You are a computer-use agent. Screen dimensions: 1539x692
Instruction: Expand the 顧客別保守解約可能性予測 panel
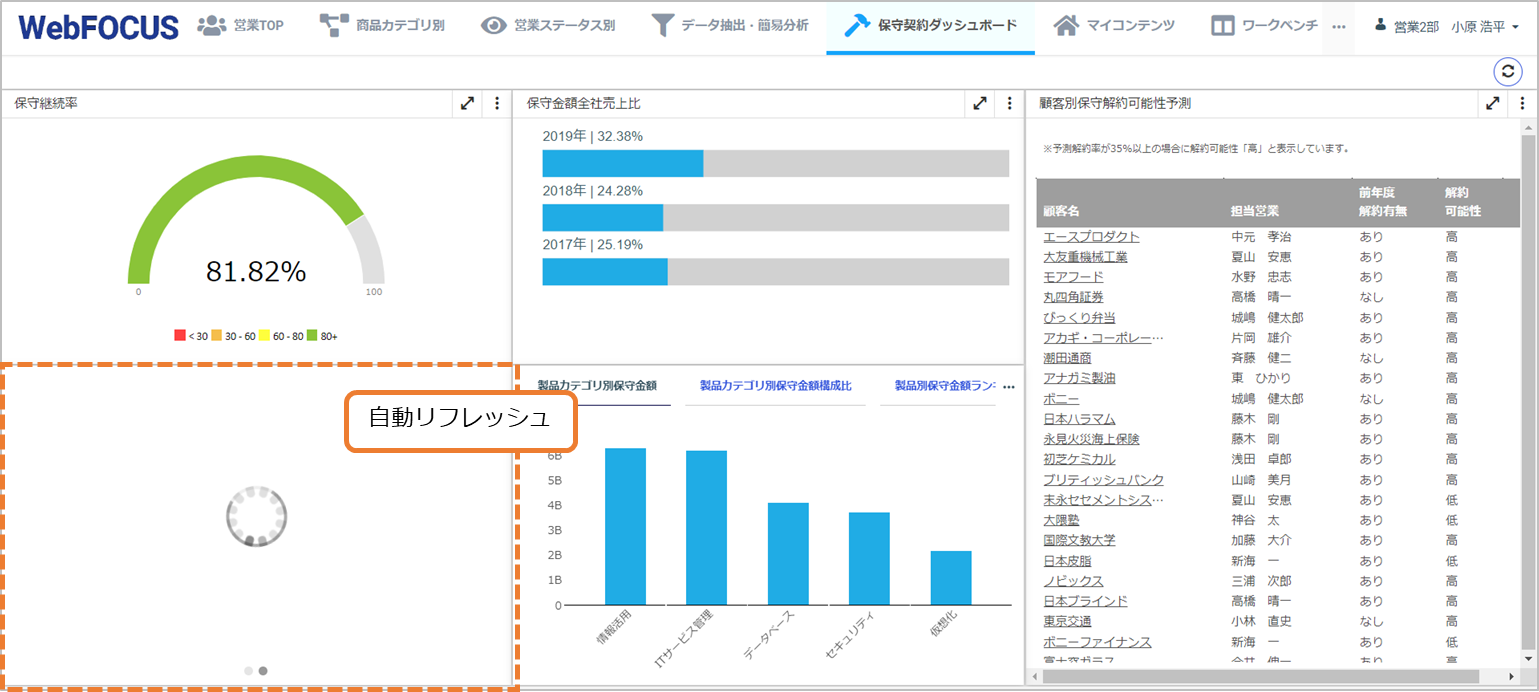click(x=1491, y=102)
